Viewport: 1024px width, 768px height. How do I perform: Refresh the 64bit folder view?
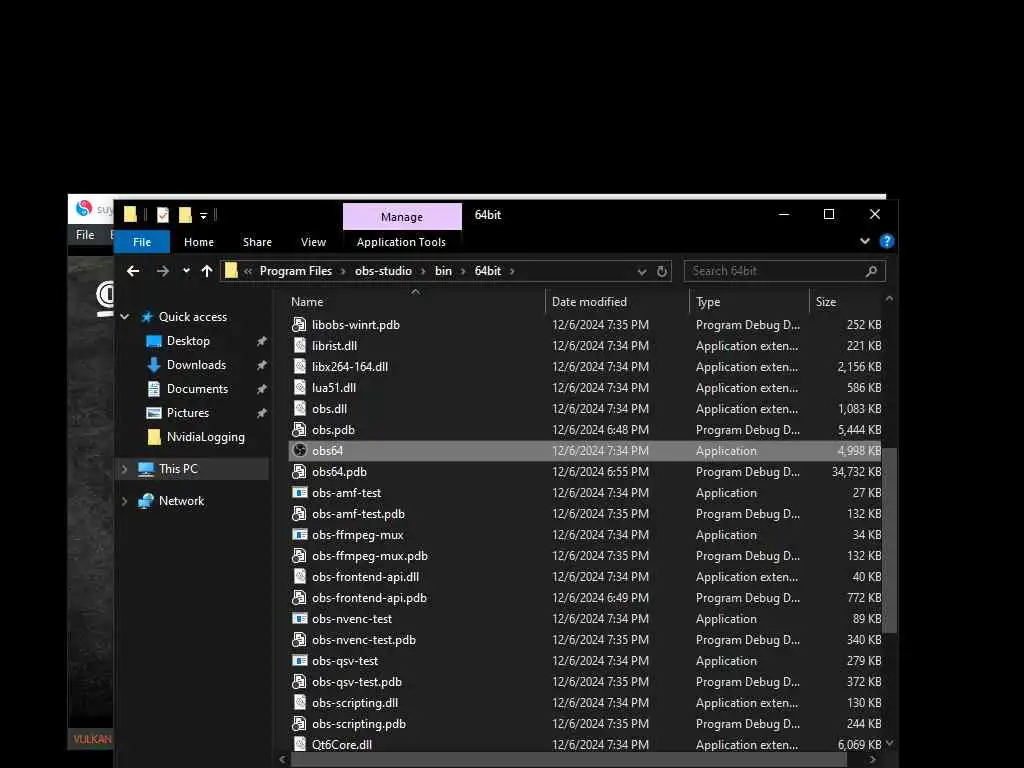[x=662, y=272]
